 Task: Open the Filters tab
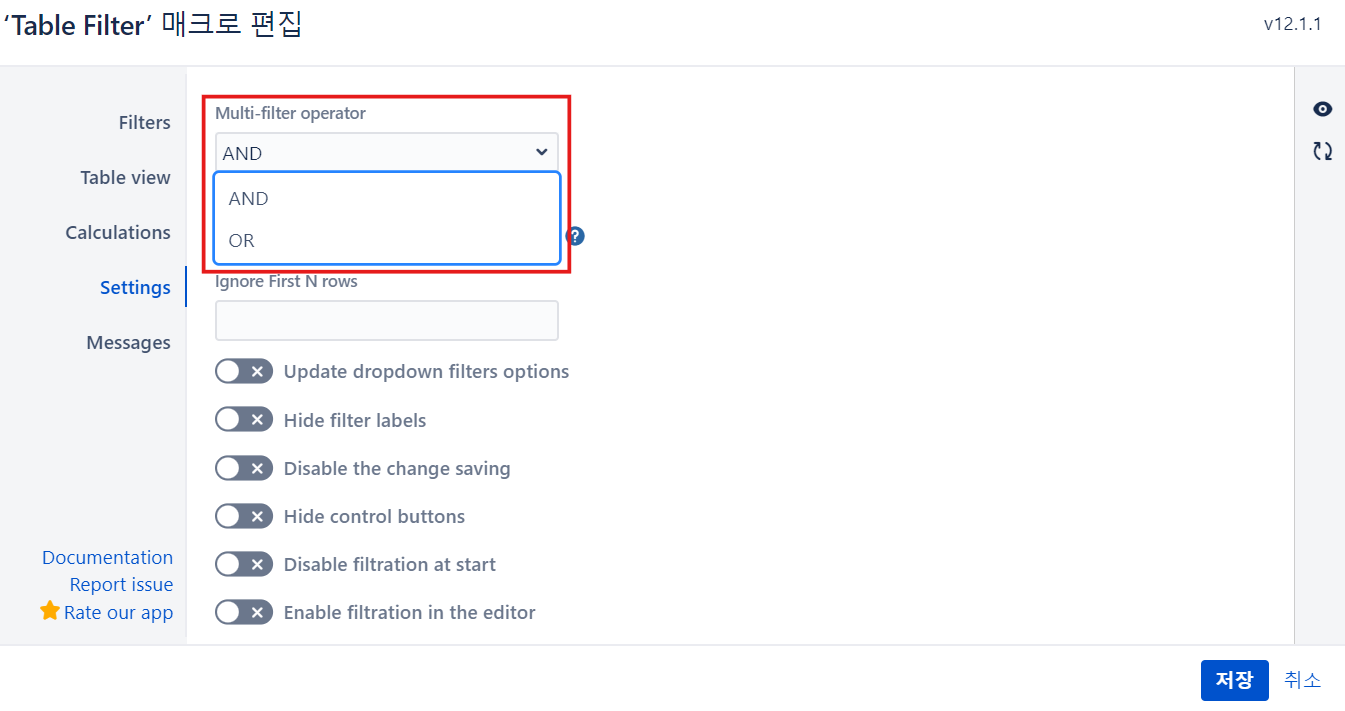pyautogui.click(x=144, y=122)
